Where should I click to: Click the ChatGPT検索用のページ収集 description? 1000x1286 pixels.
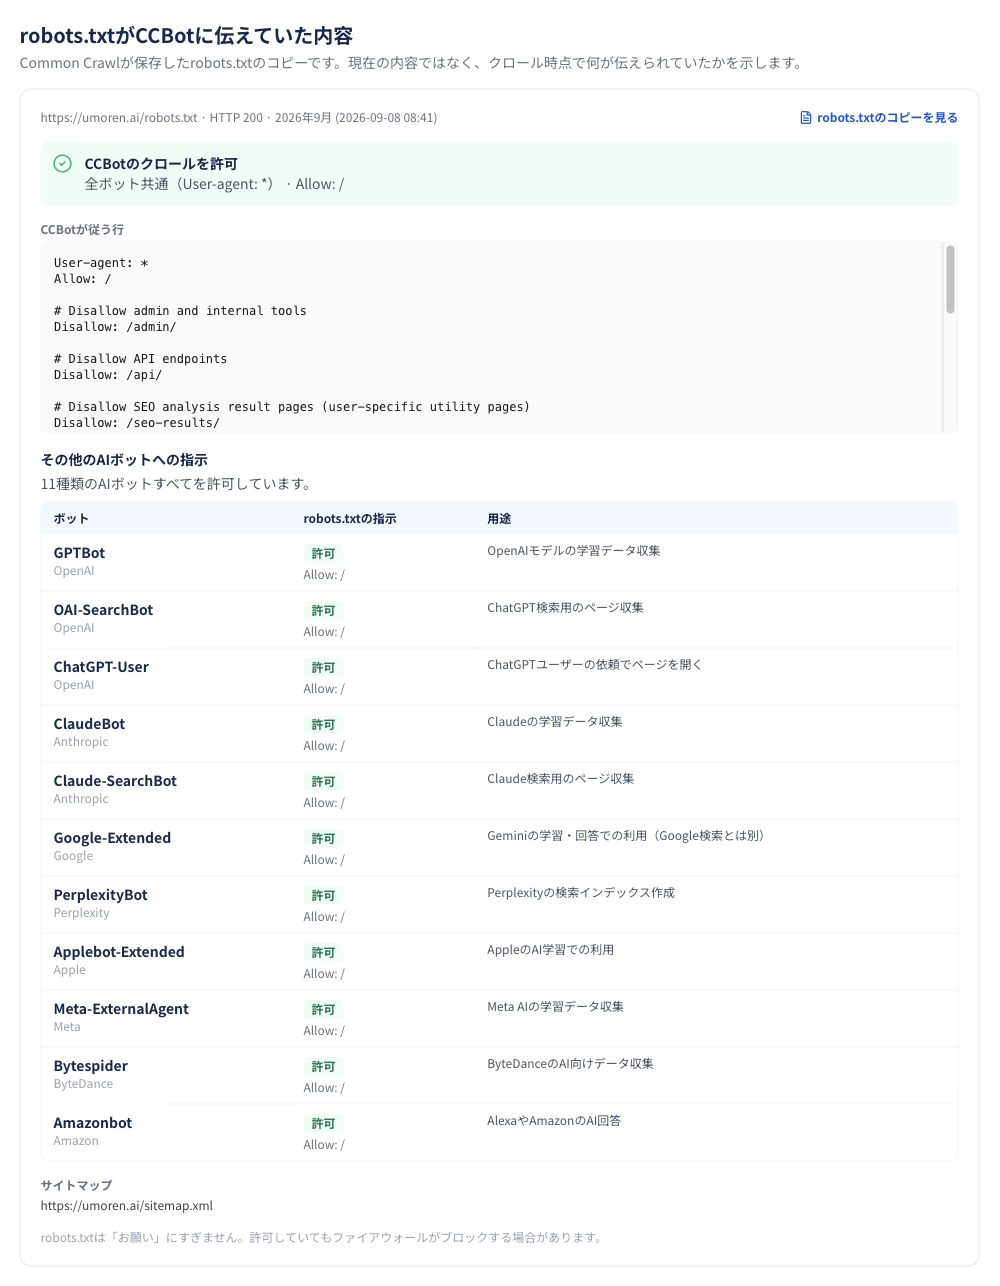565,608
